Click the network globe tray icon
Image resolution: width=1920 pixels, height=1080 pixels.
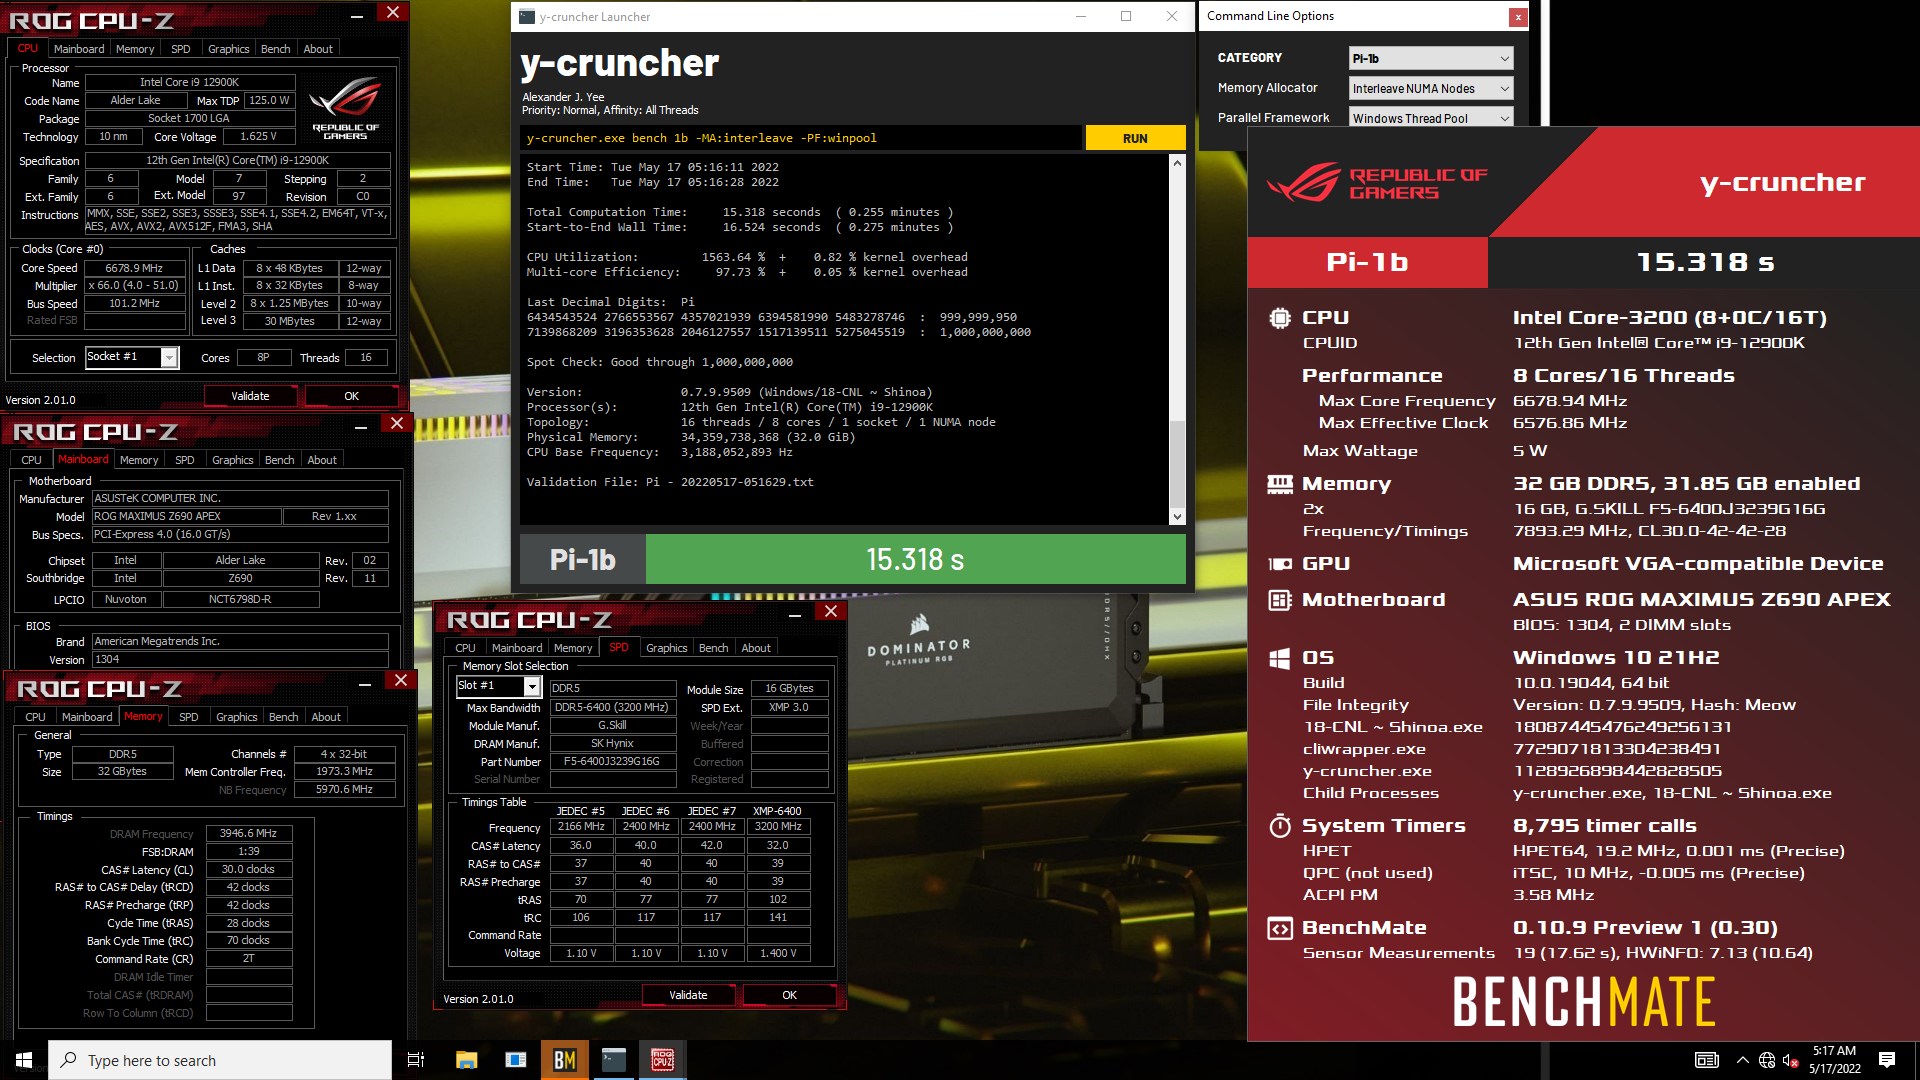1767,1061
